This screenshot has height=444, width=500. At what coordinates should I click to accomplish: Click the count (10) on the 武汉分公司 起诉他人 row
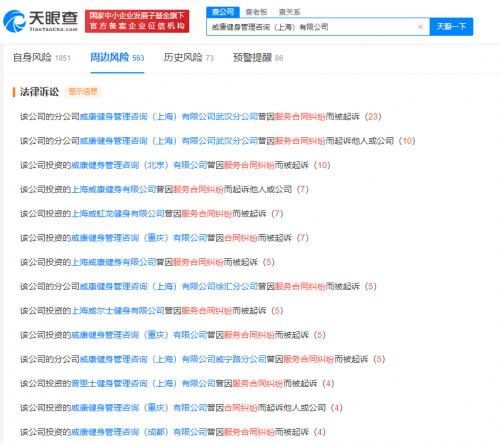(407, 141)
